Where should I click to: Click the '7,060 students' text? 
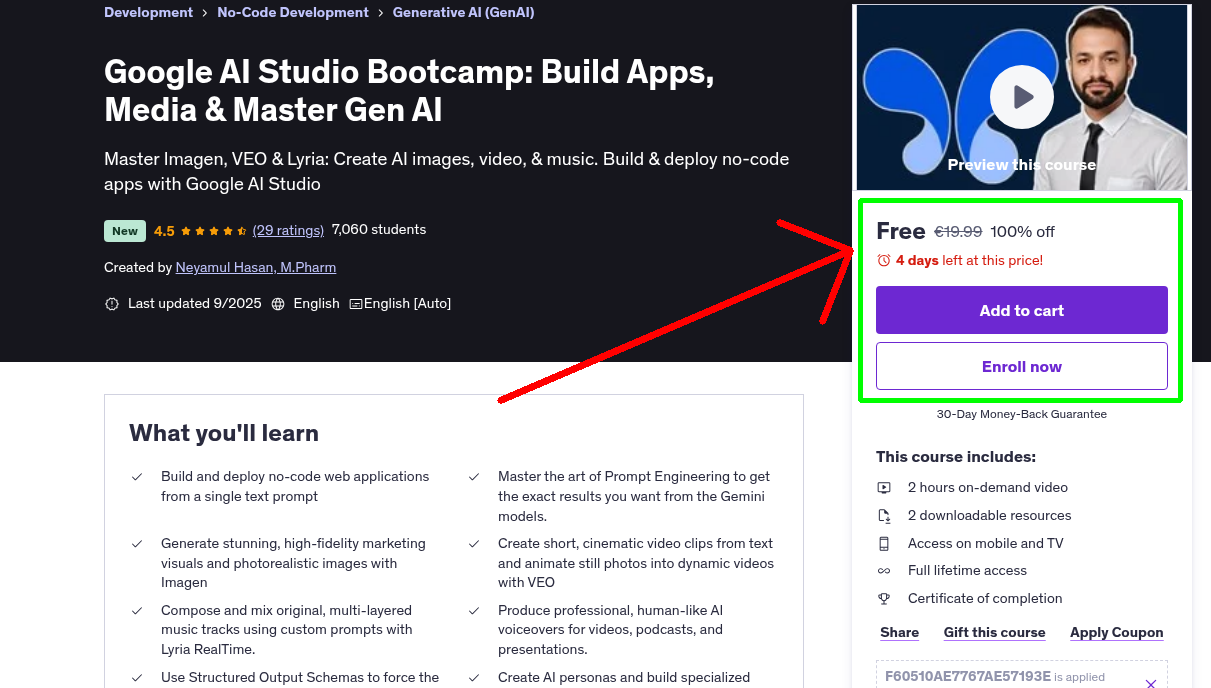[x=379, y=230]
